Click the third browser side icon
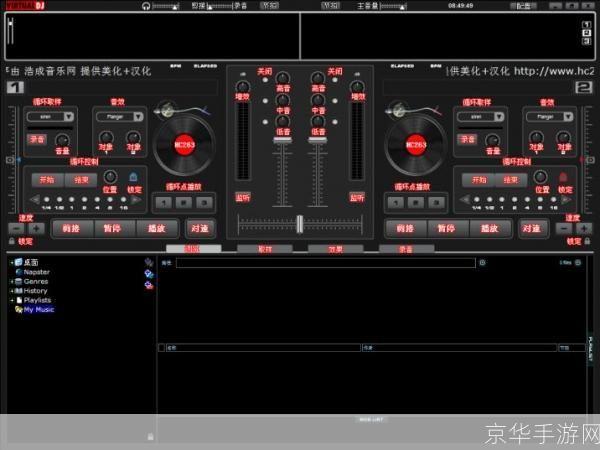This screenshot has height=450, width=600. click(149, 285)
